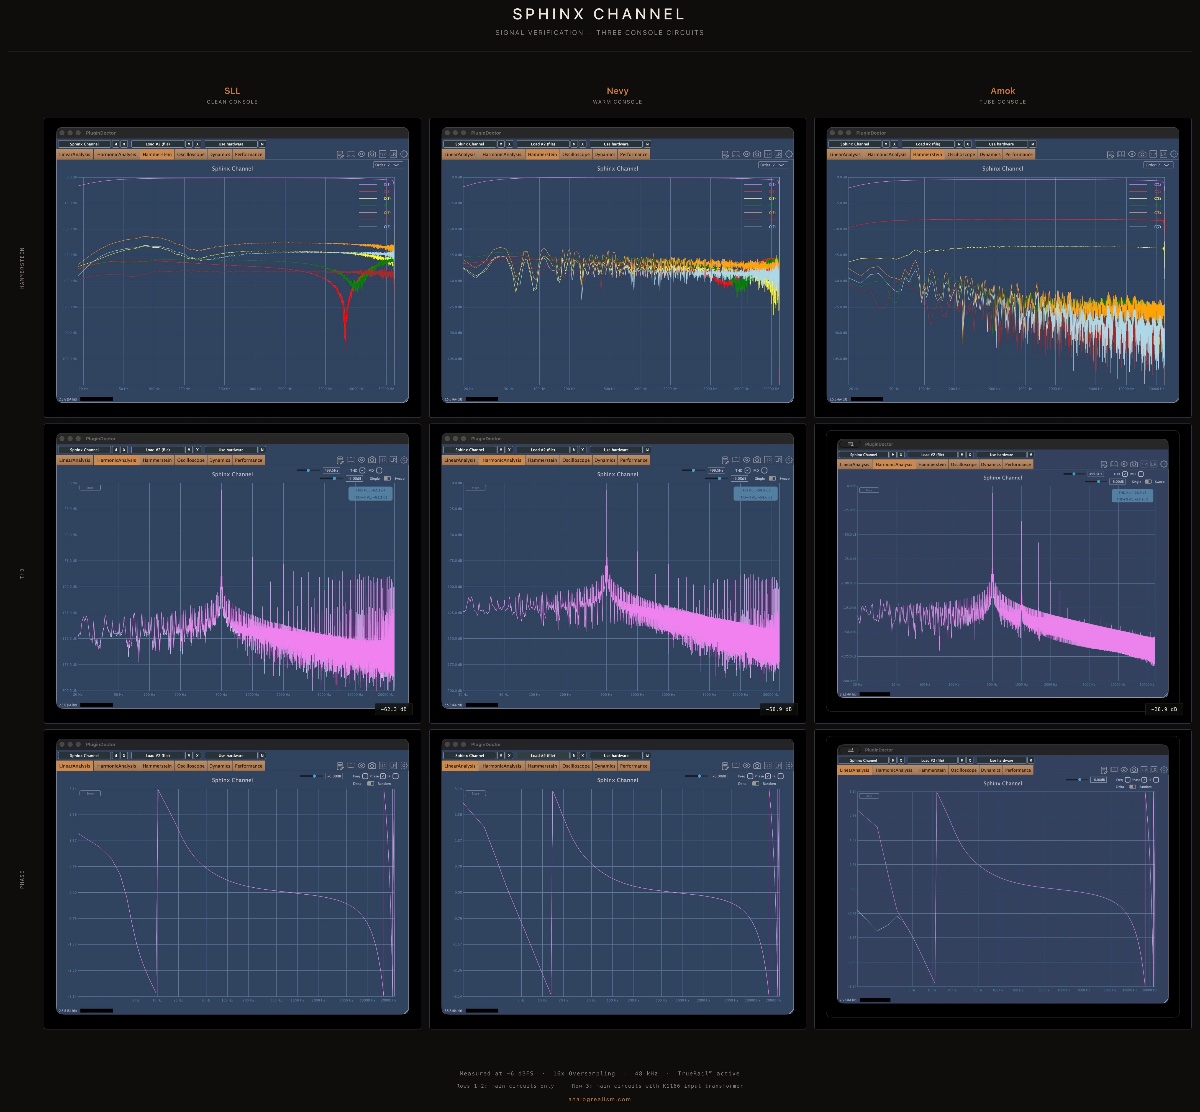Toggle the Delay switch in Nevy phase screenshot
This screenshot has width=1200, height=1112.
756,783
